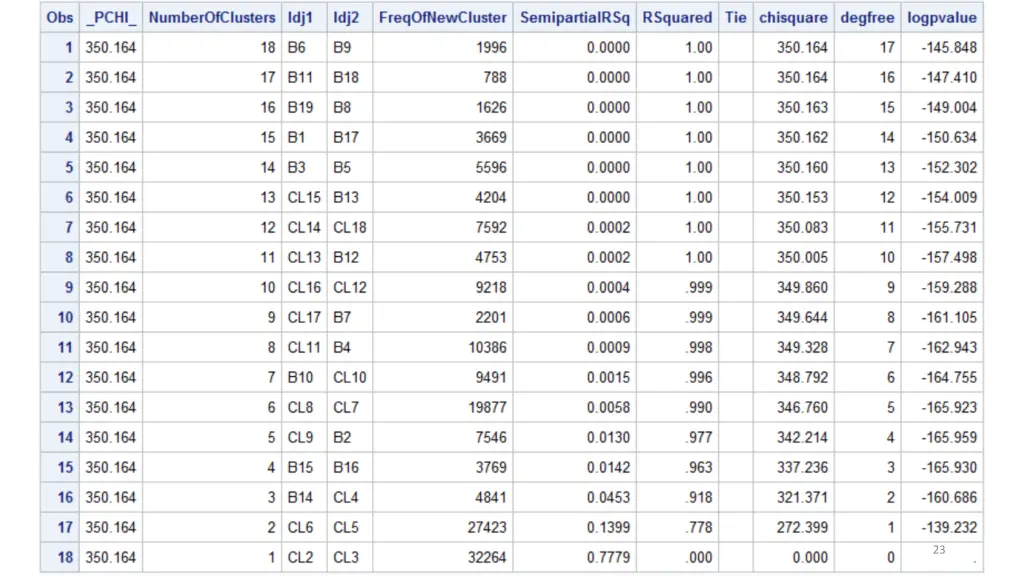1024x576 pixels.
Task: Select frequency value 7546
Action: 491,438
